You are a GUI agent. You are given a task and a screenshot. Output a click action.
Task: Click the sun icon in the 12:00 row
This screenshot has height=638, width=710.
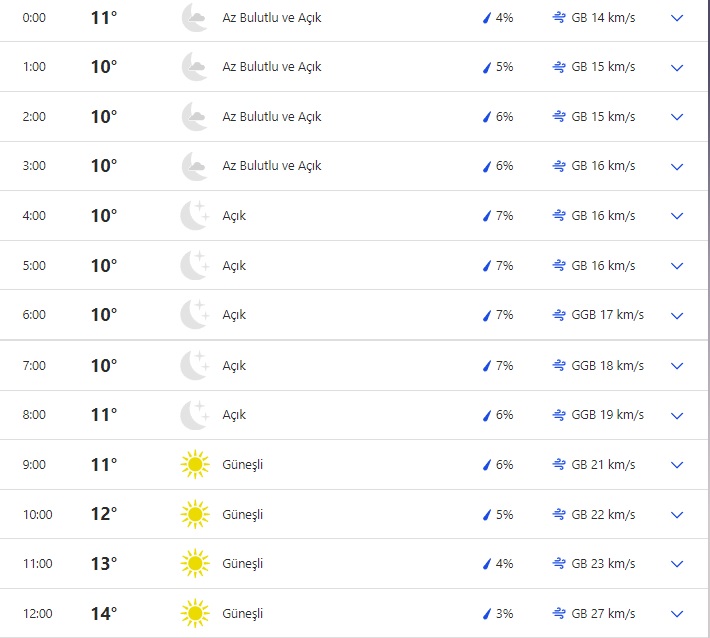pyautogui.click(x=194, y=613)
